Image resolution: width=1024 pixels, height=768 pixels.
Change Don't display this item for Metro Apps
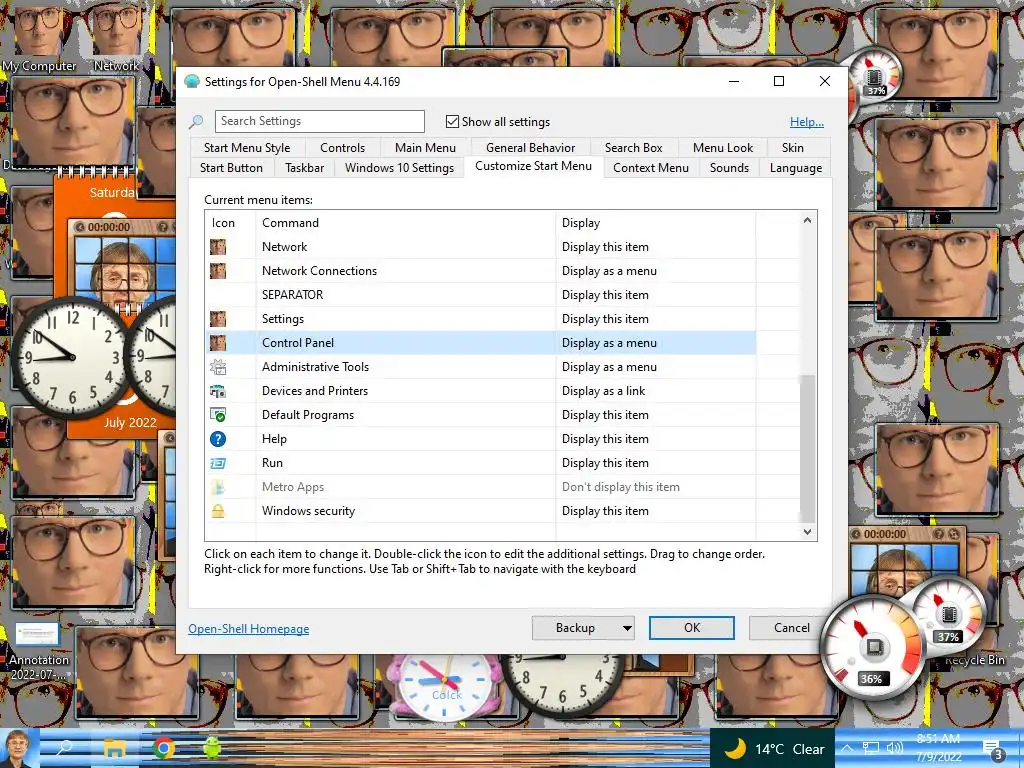(x=620, y=487)
